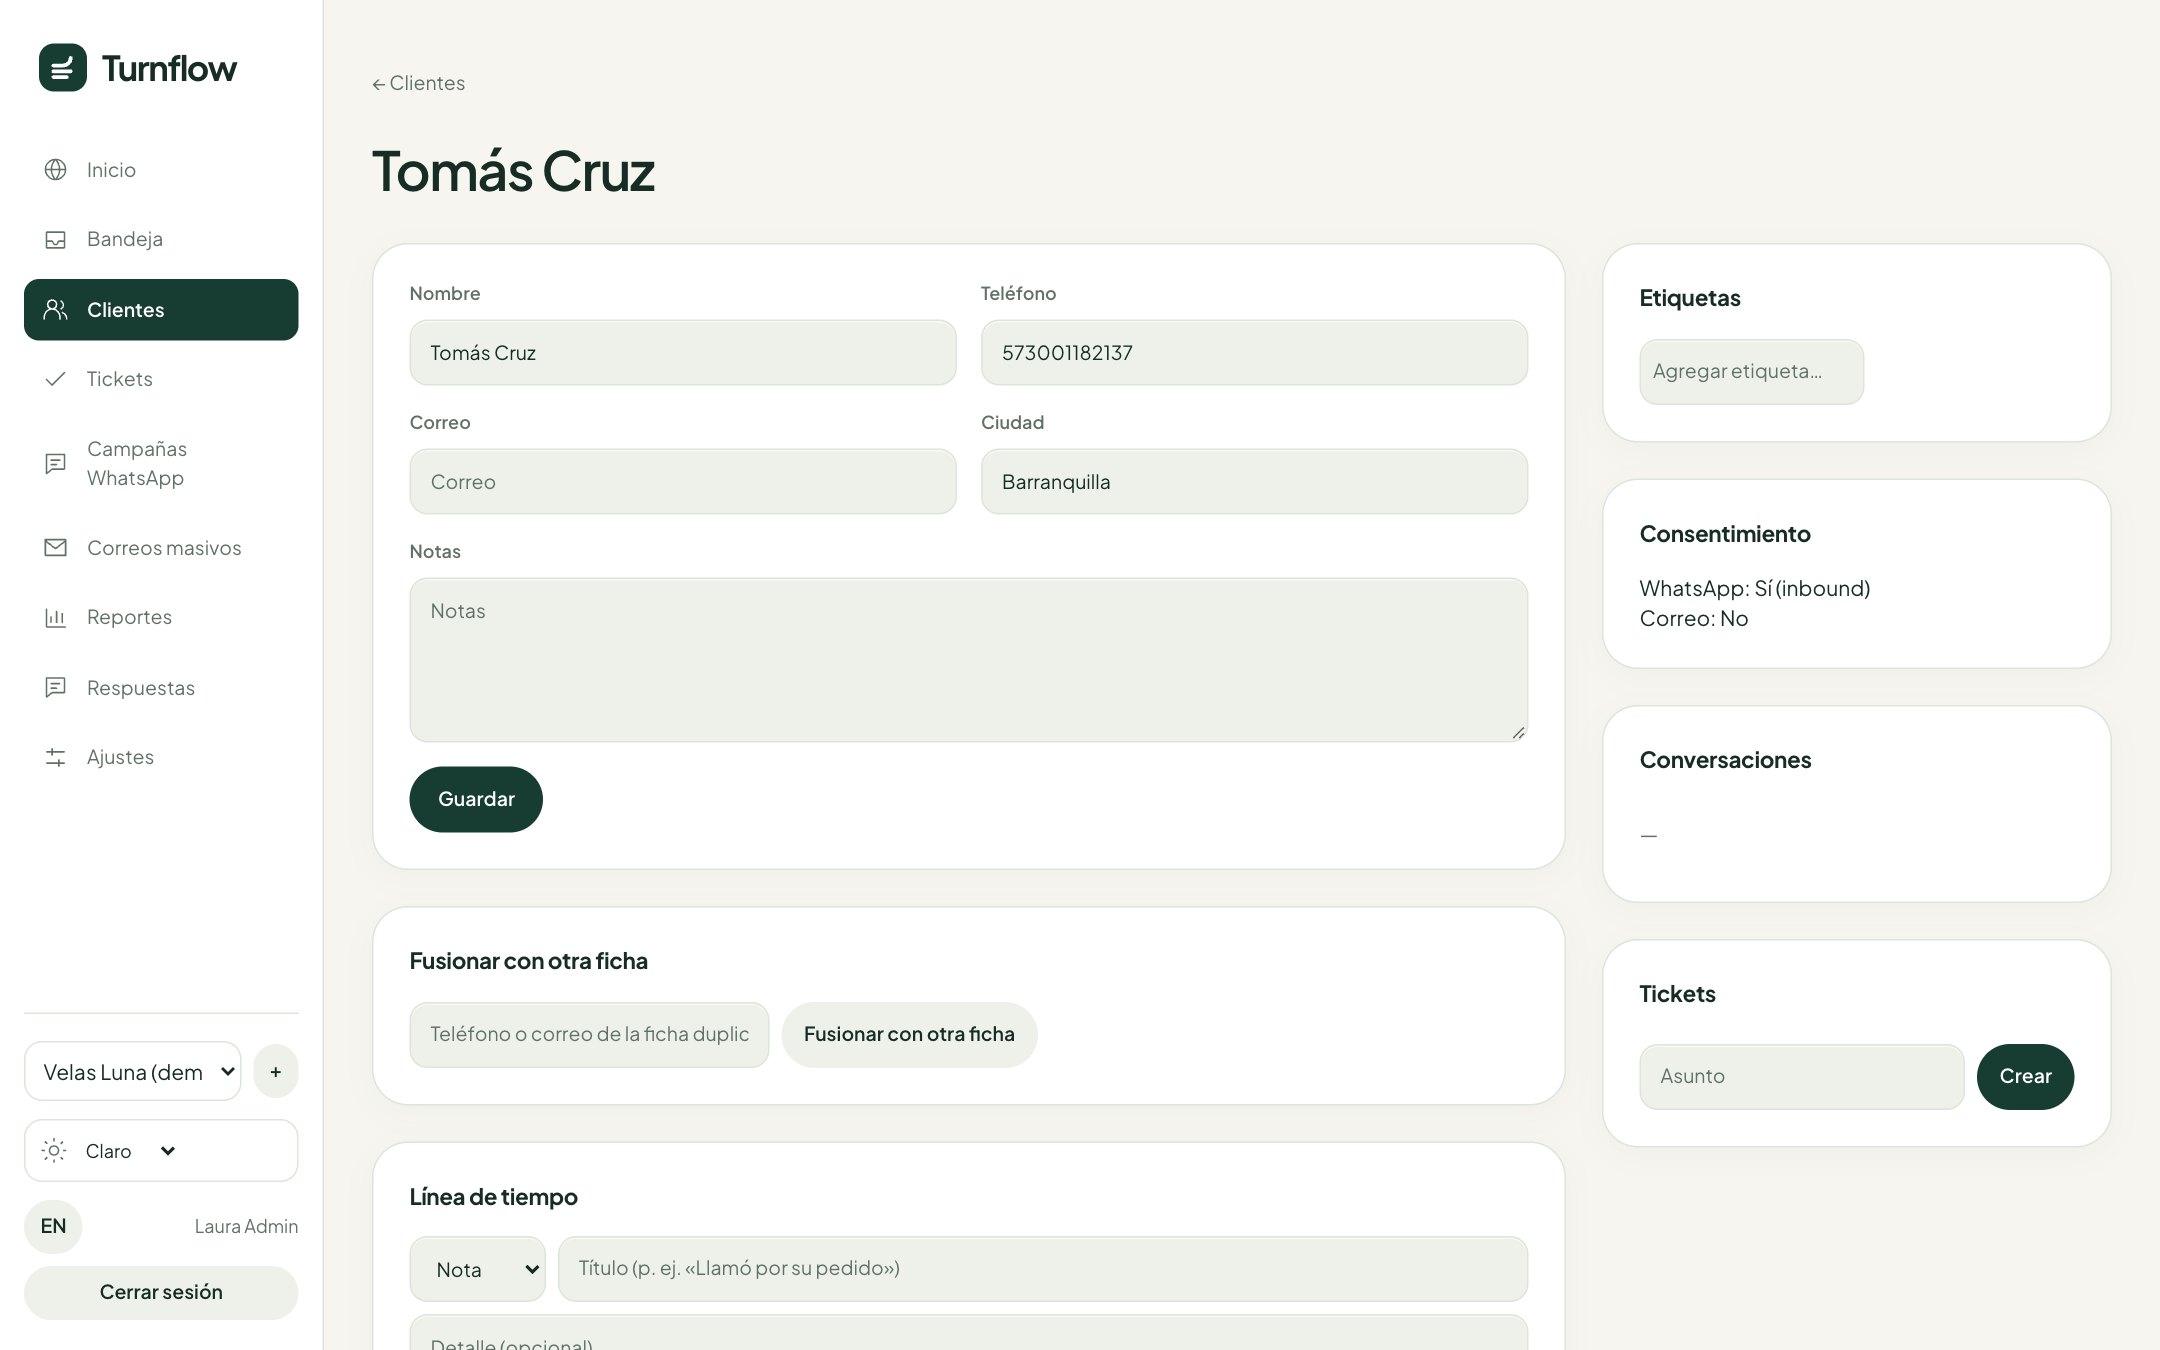Click the timeline Título input field
This screenshot has height=1350, width=2160.
click(x=1043, y=1269)
